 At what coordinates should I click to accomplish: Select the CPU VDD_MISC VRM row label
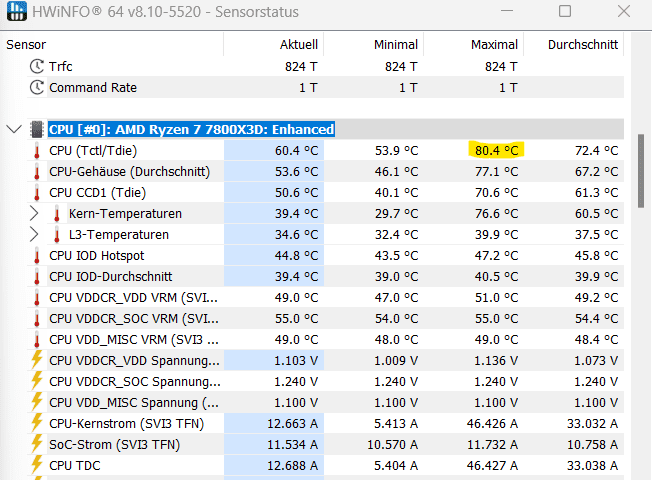click(134, 339)
